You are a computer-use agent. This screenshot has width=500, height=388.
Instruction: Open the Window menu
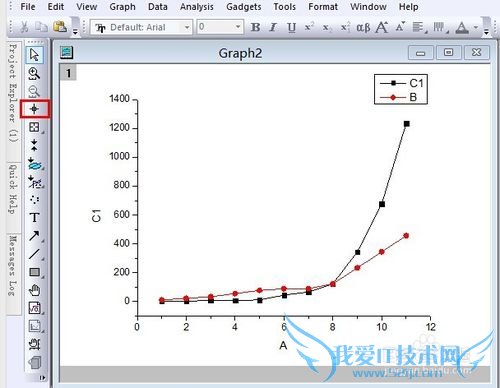[368, 6]
